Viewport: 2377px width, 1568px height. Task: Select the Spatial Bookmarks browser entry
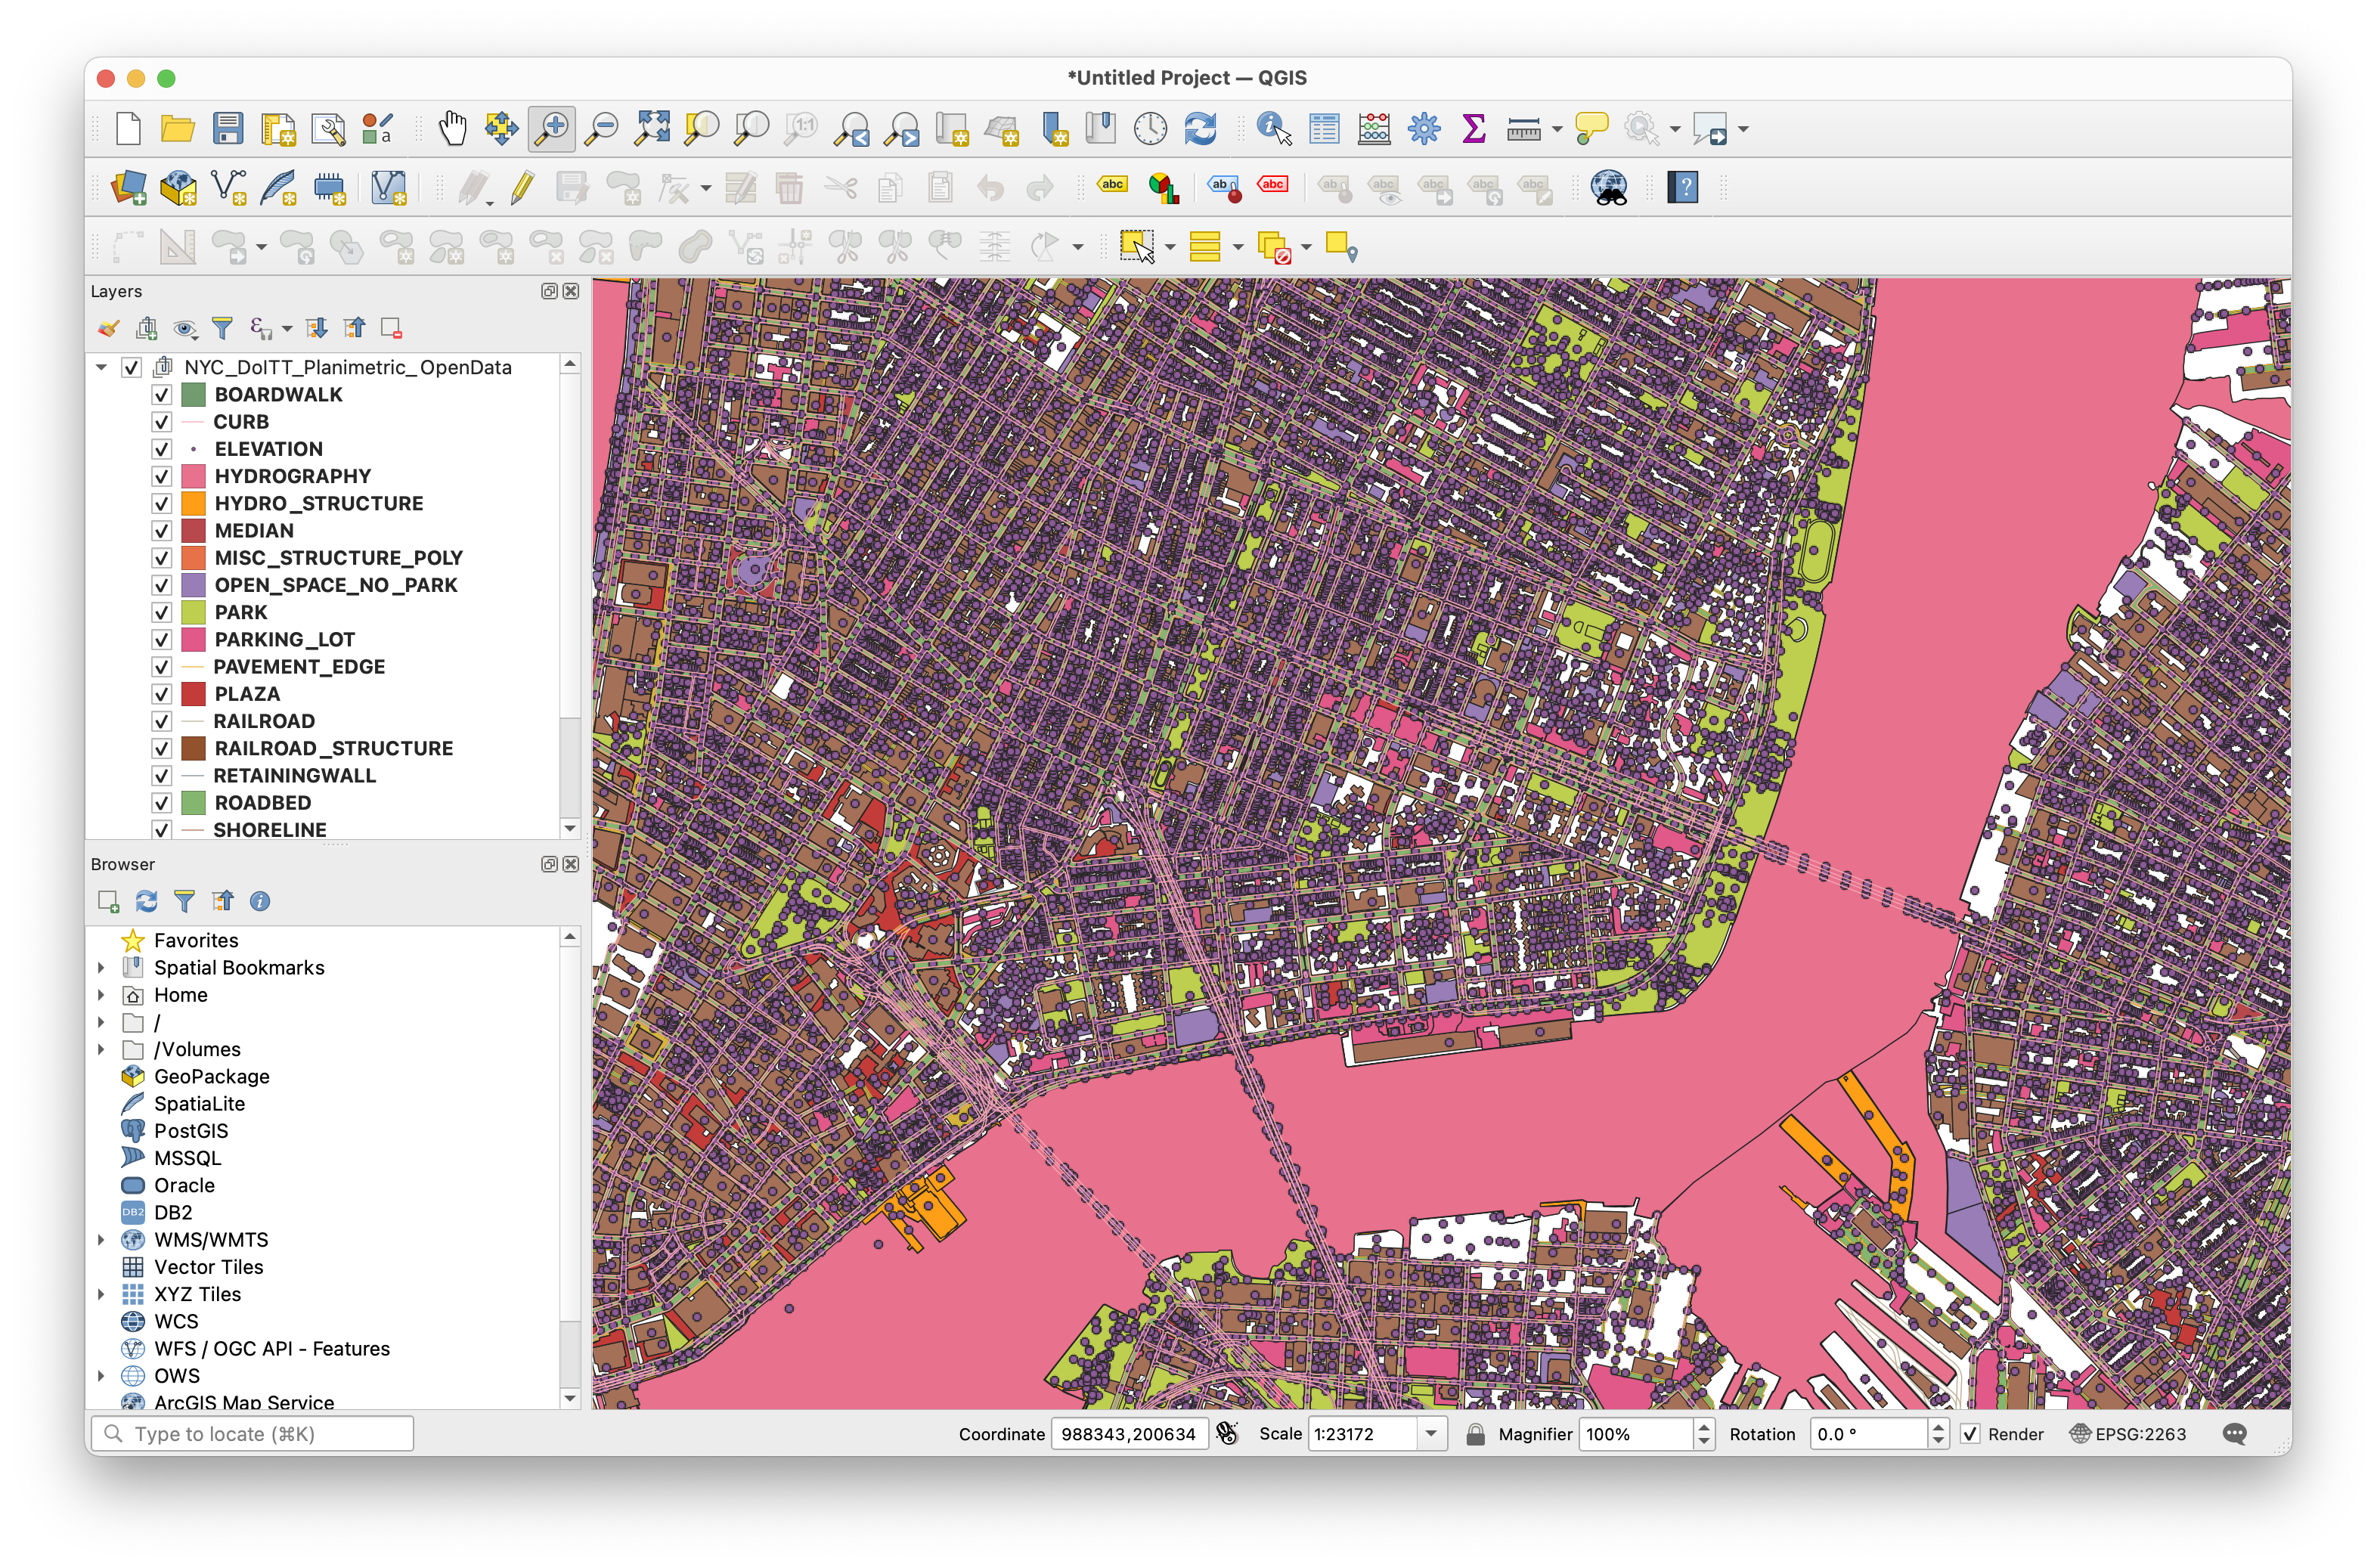click(238, 968)
